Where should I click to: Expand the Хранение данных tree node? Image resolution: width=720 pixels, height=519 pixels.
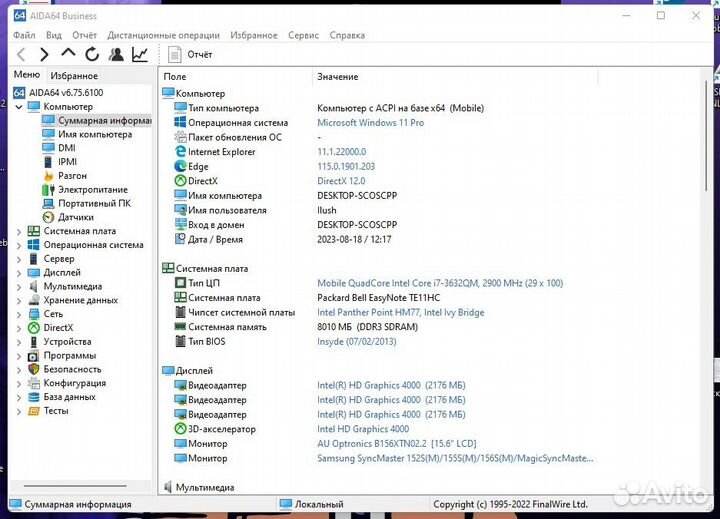[x=19, y=301]
